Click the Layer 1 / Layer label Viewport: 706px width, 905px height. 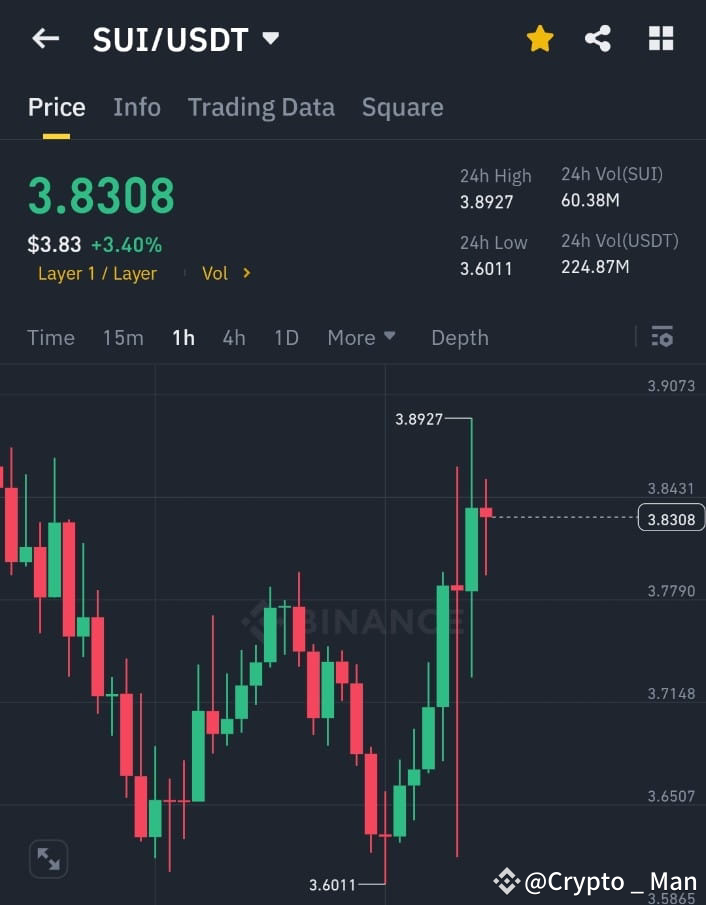[97, 273]
